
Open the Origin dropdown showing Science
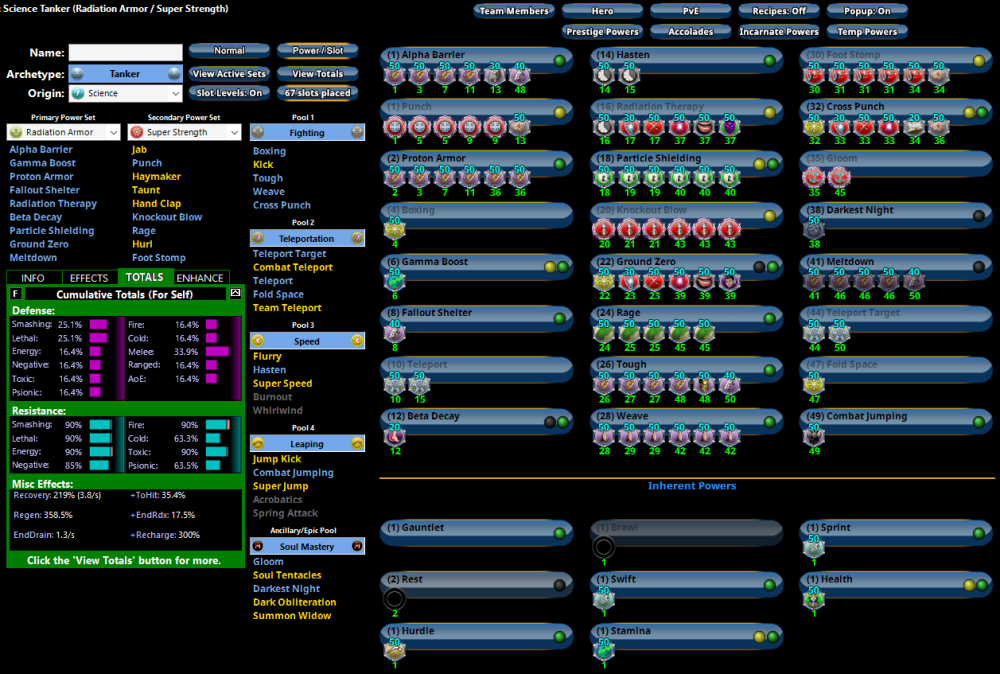(126, 93)
